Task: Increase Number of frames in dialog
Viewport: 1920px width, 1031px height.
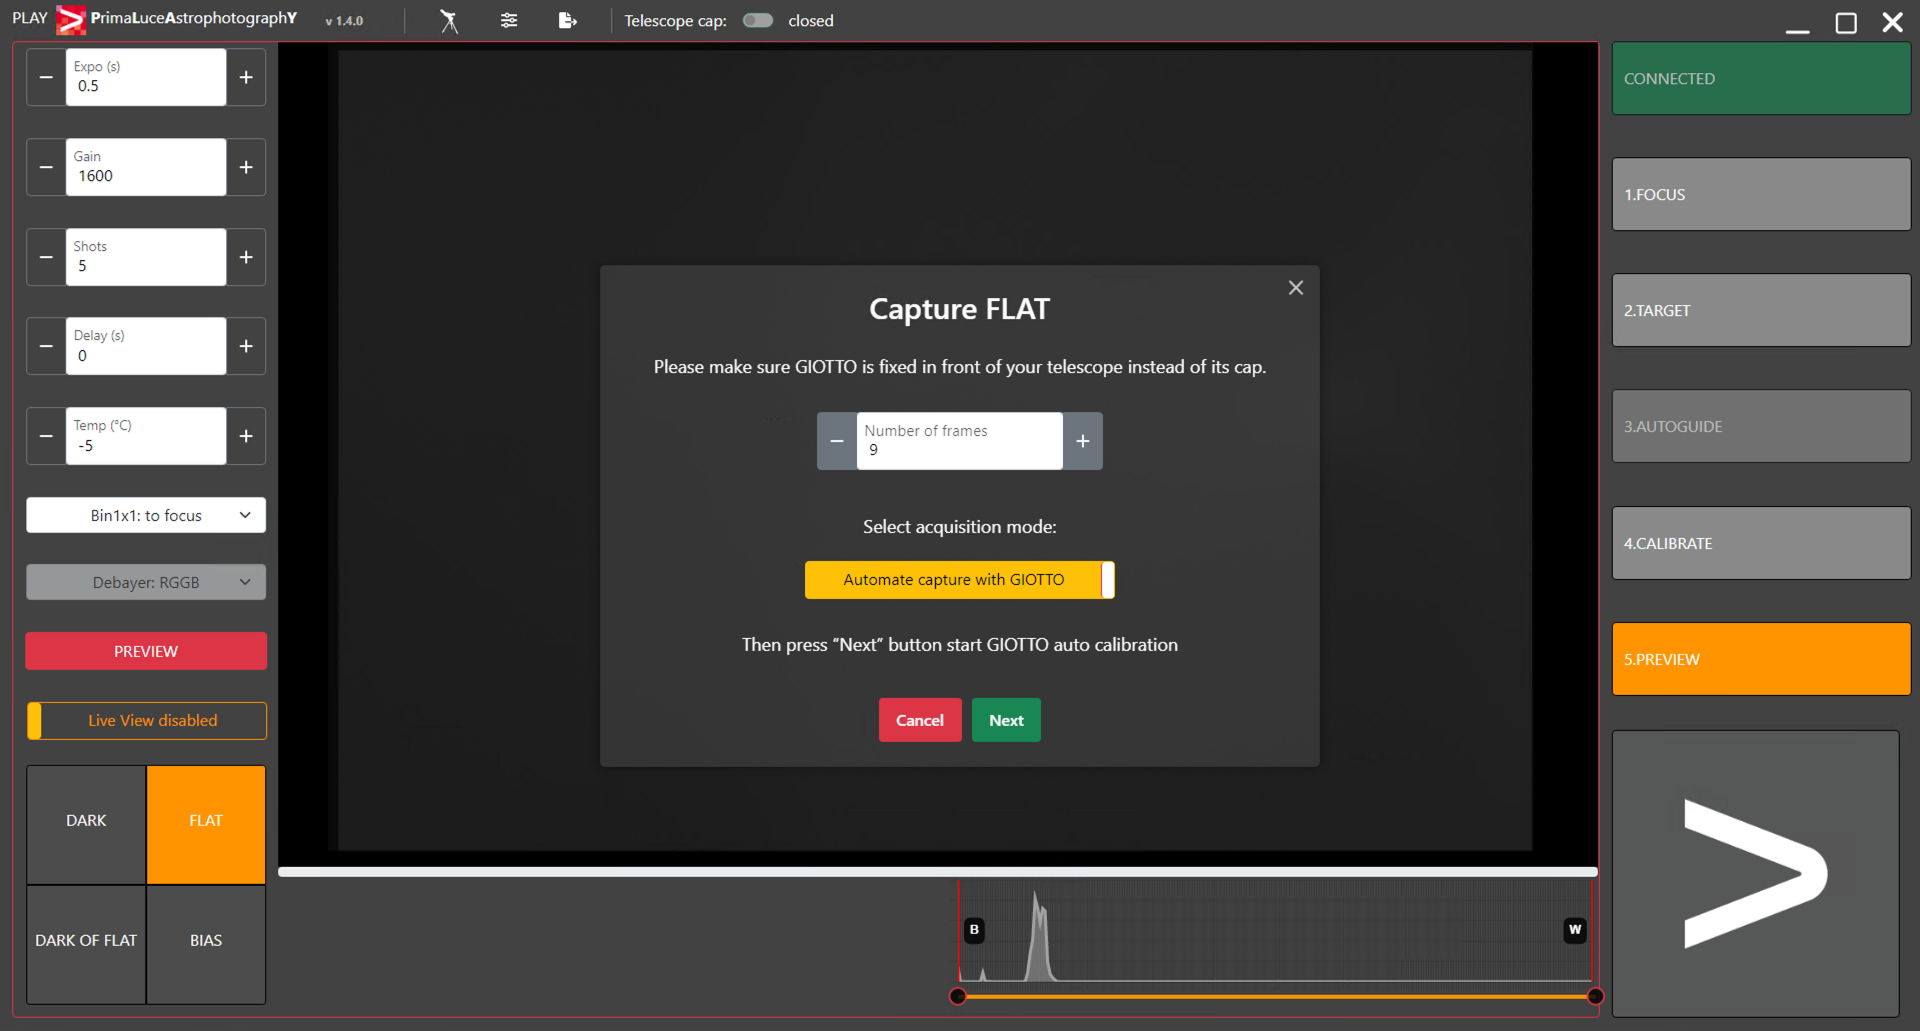Action: click(x=1083, y=441)
